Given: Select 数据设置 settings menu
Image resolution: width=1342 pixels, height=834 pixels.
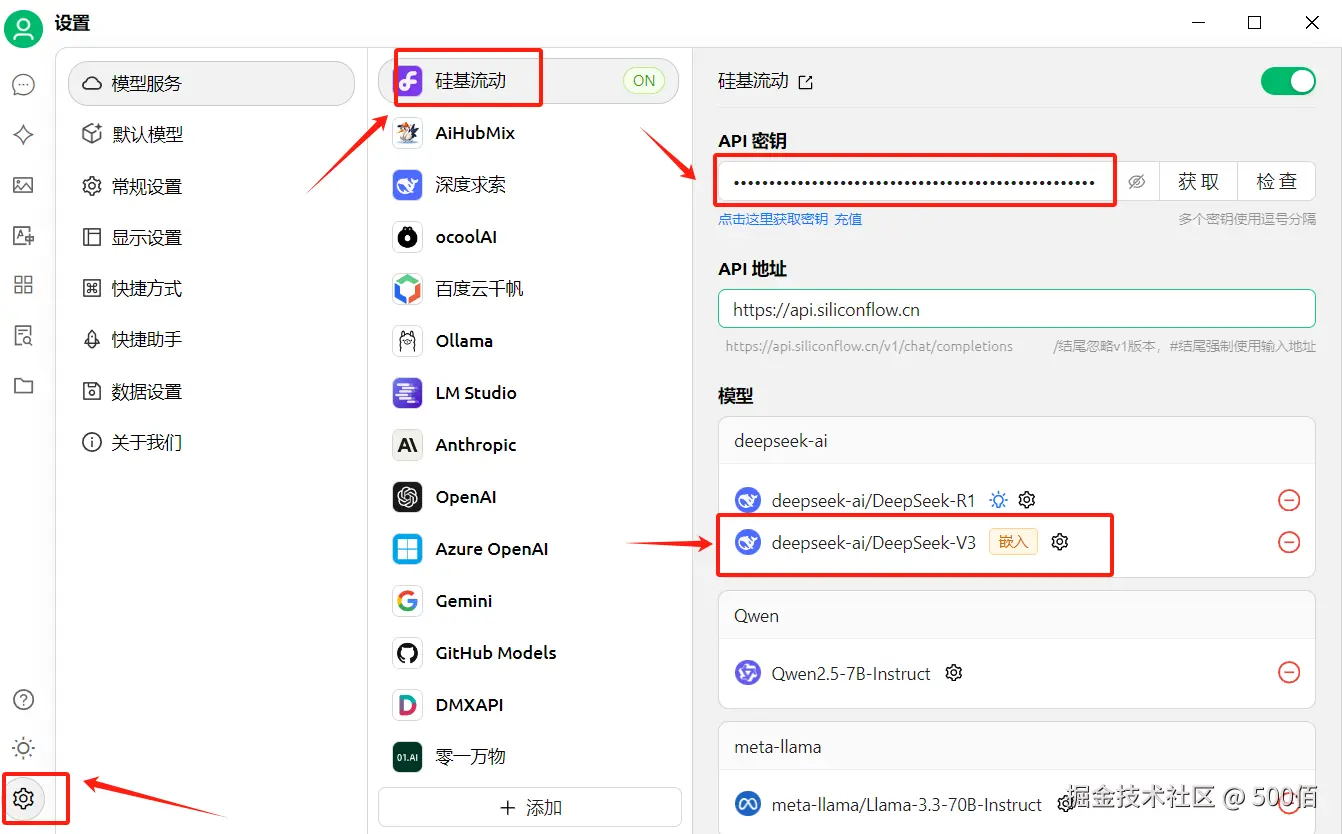Looking at the screenshot, I should 211,391.
